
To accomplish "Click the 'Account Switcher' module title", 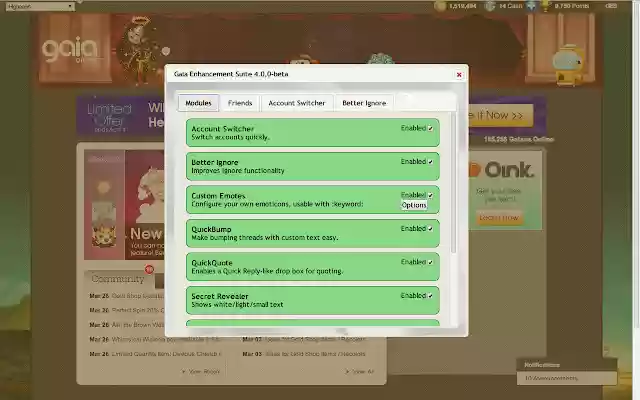I will point(222,129).
